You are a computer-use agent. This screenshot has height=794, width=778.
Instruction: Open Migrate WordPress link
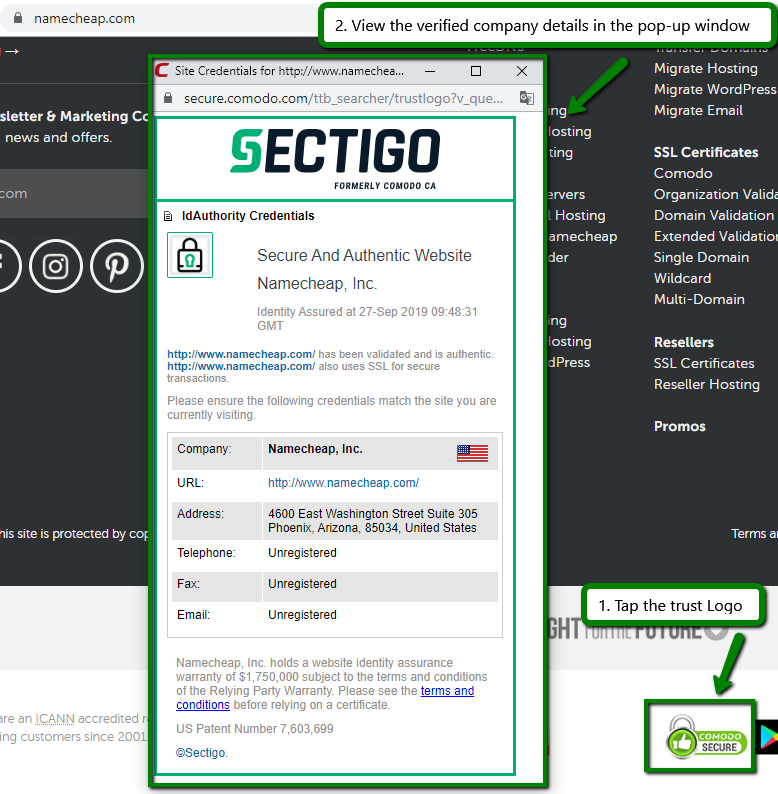click(715, 89)
